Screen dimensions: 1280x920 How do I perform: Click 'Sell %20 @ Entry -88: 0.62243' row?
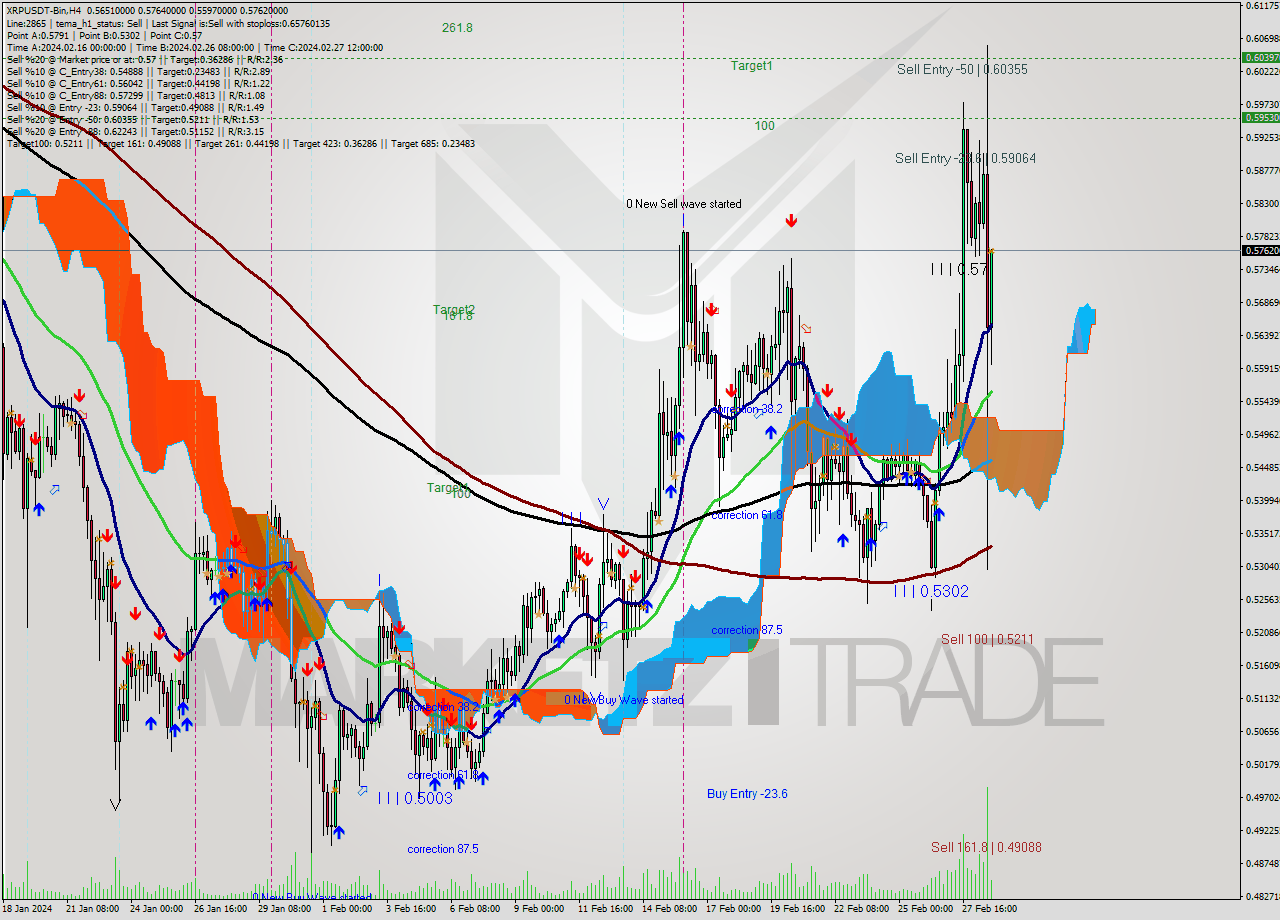pos(135,131)
